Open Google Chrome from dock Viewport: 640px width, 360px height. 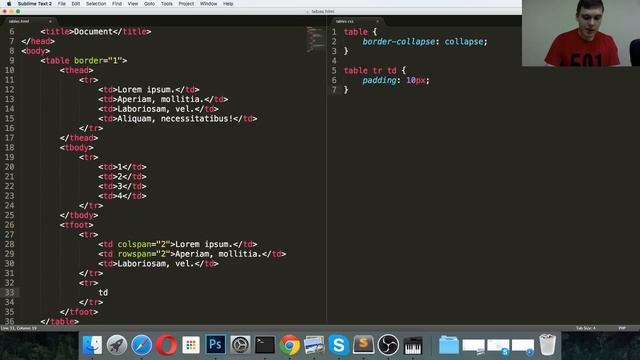pyautogui.click(x=290, y=345)
